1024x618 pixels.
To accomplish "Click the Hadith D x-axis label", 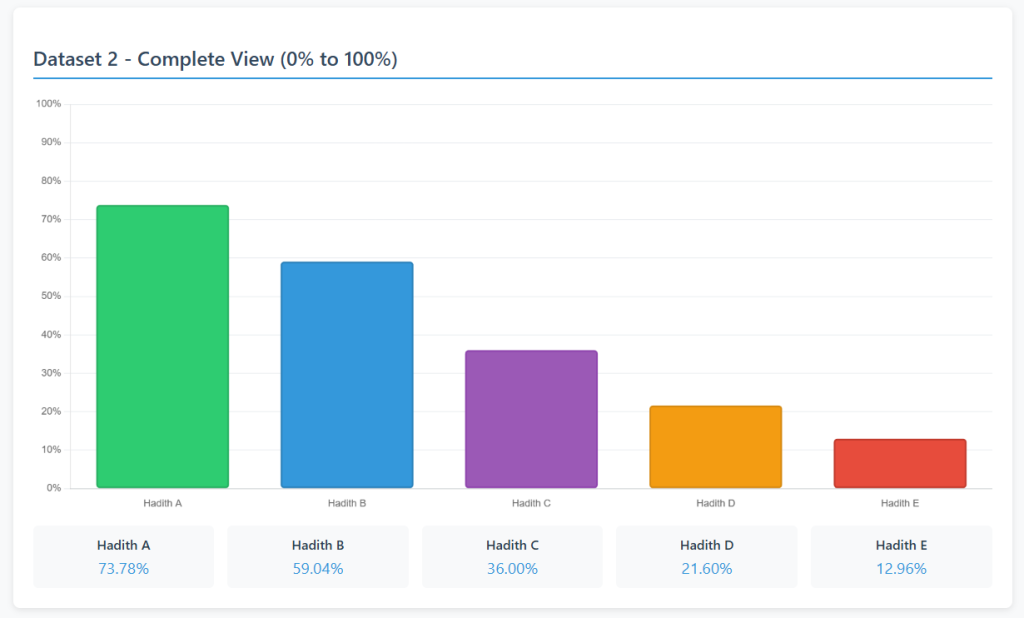I will 715,503.
